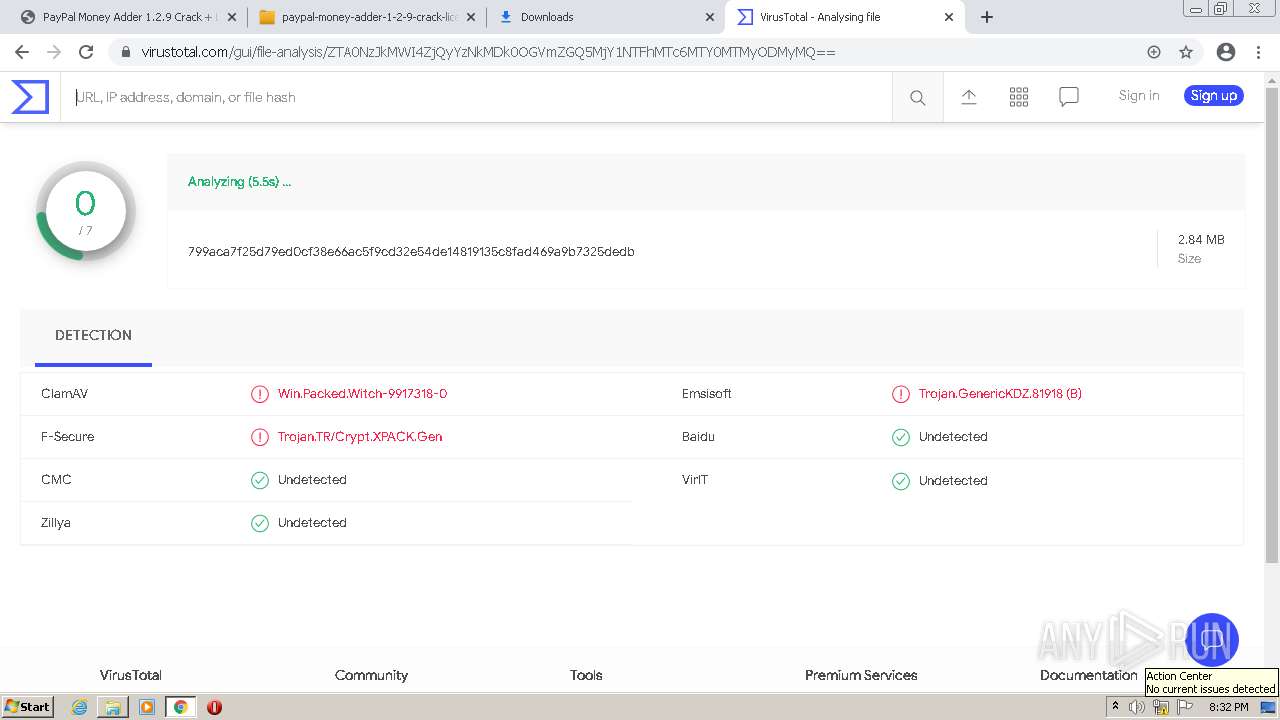1280x720 pixels.
Task: Click the Analyzing (5.5s) status text
Action: 239,182
